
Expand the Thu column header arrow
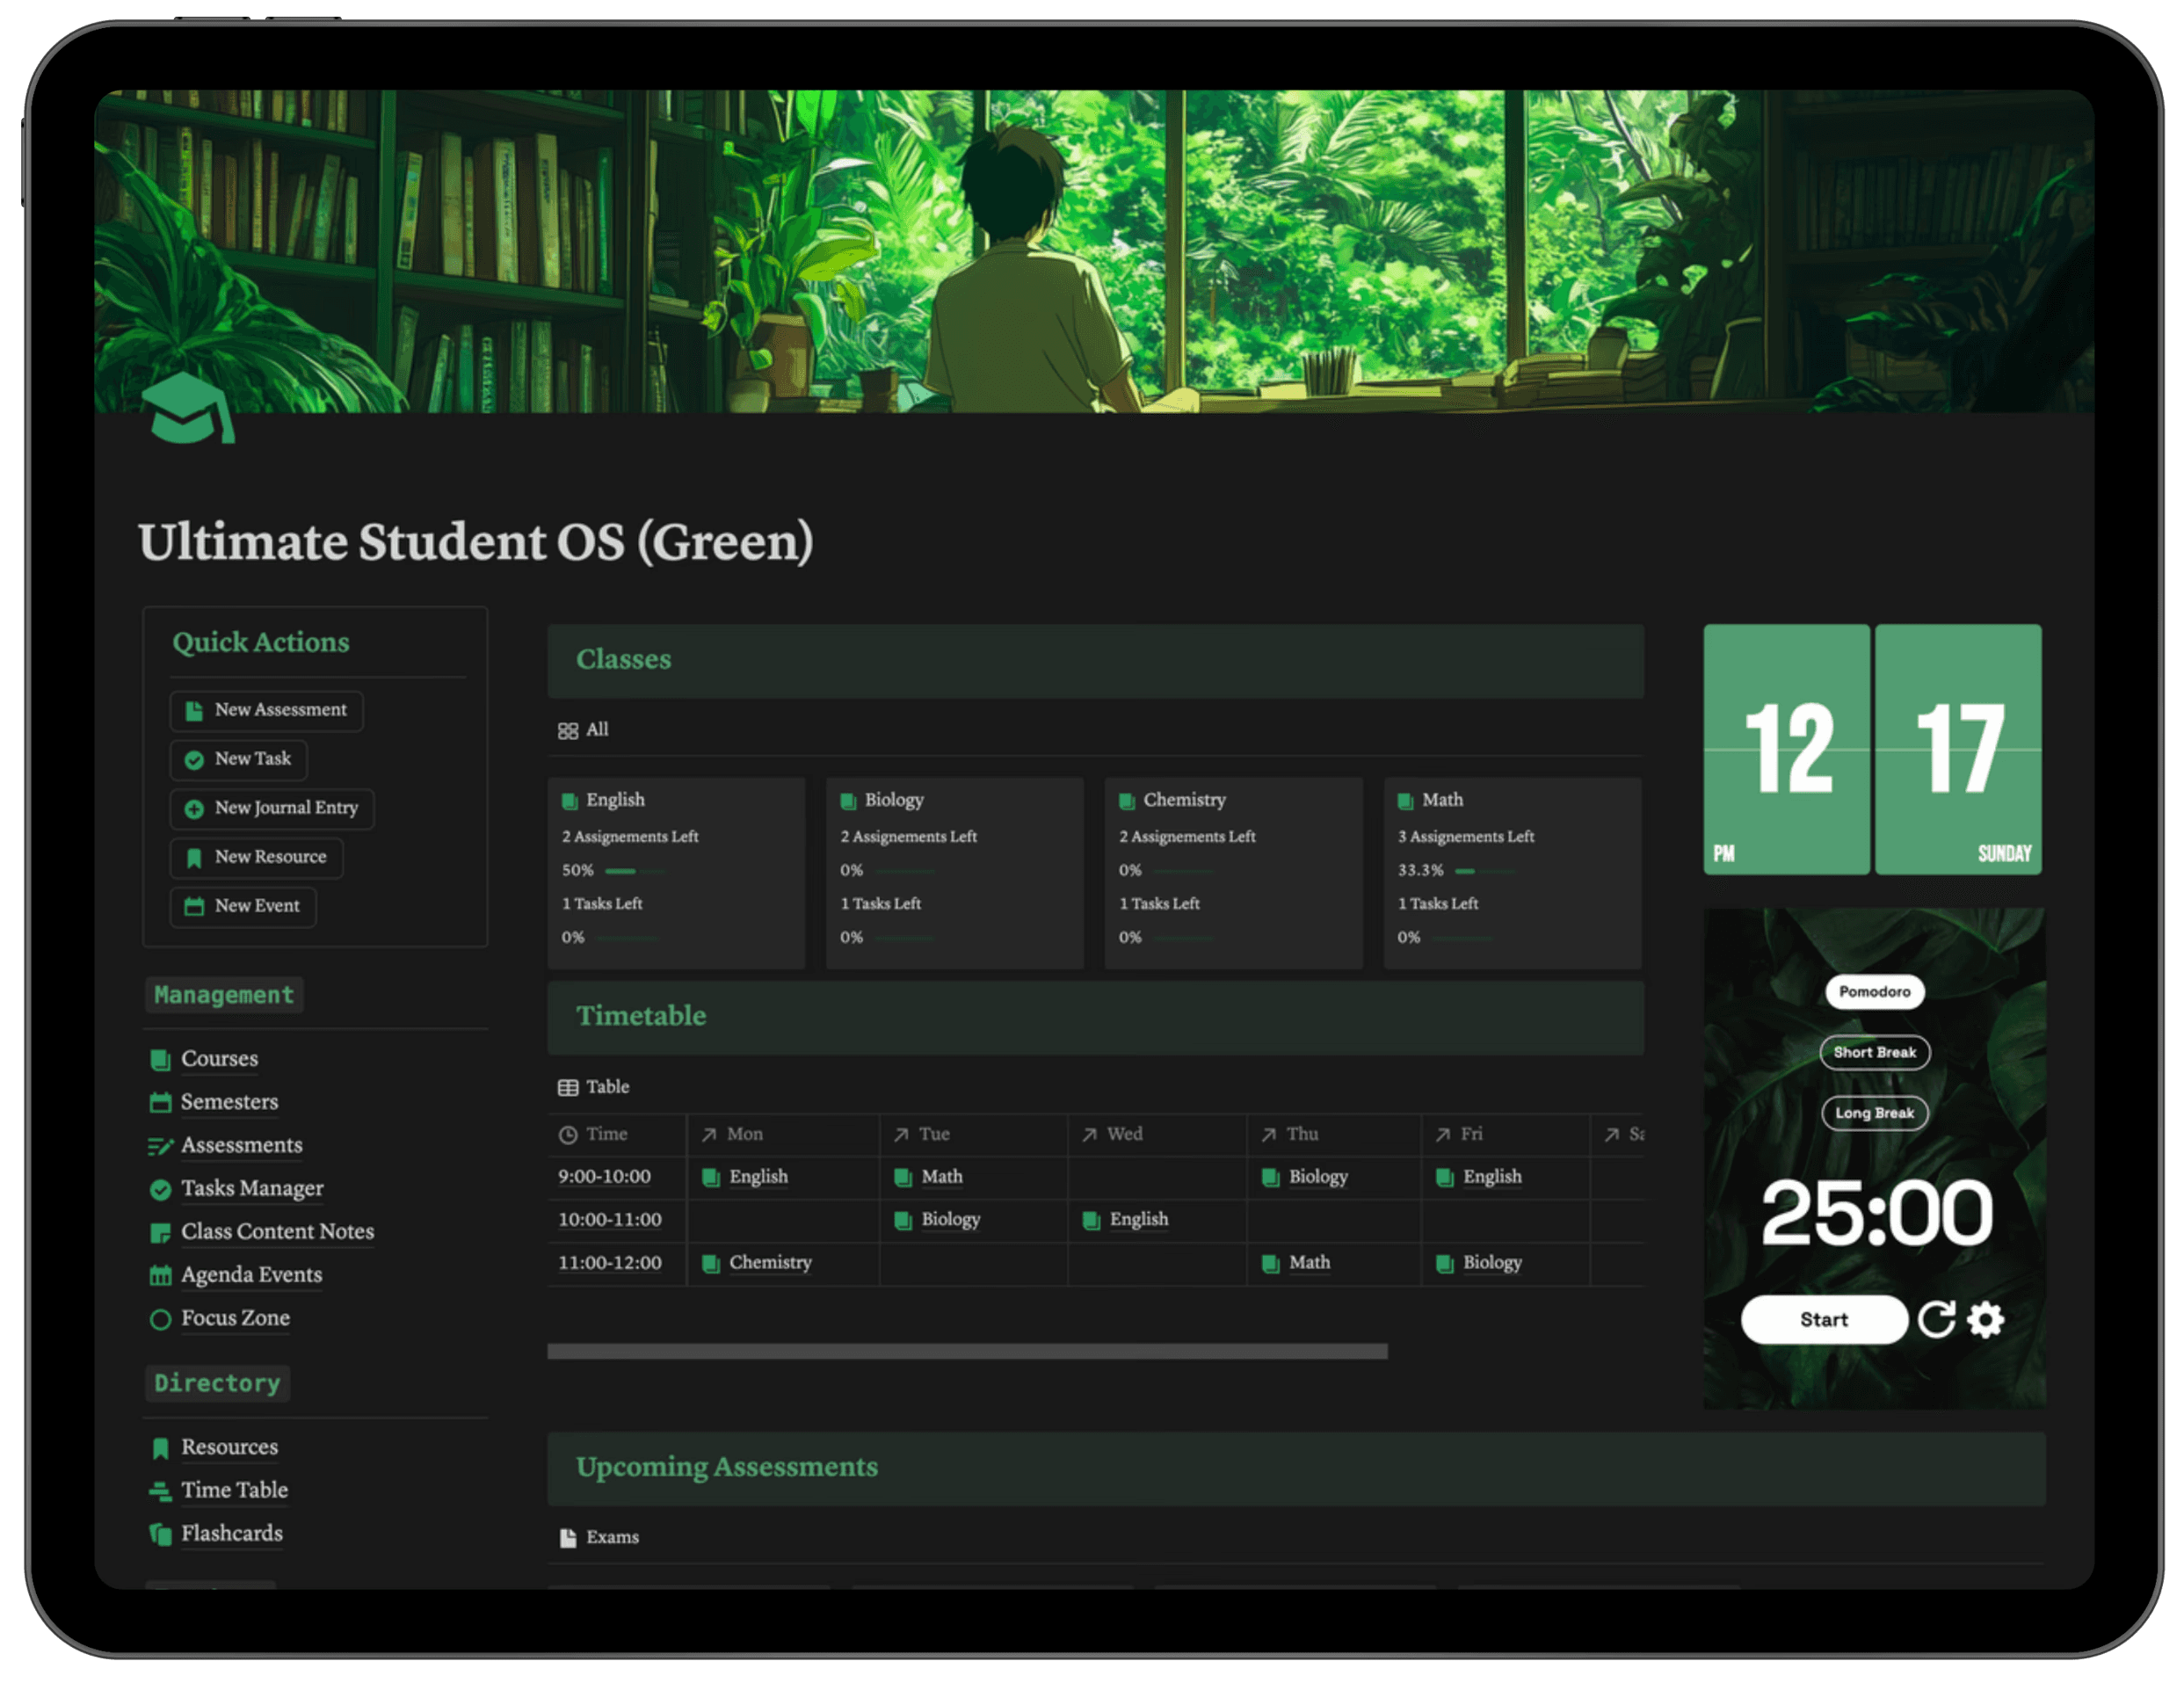pyautogui.click(x=1268, y=1134)
